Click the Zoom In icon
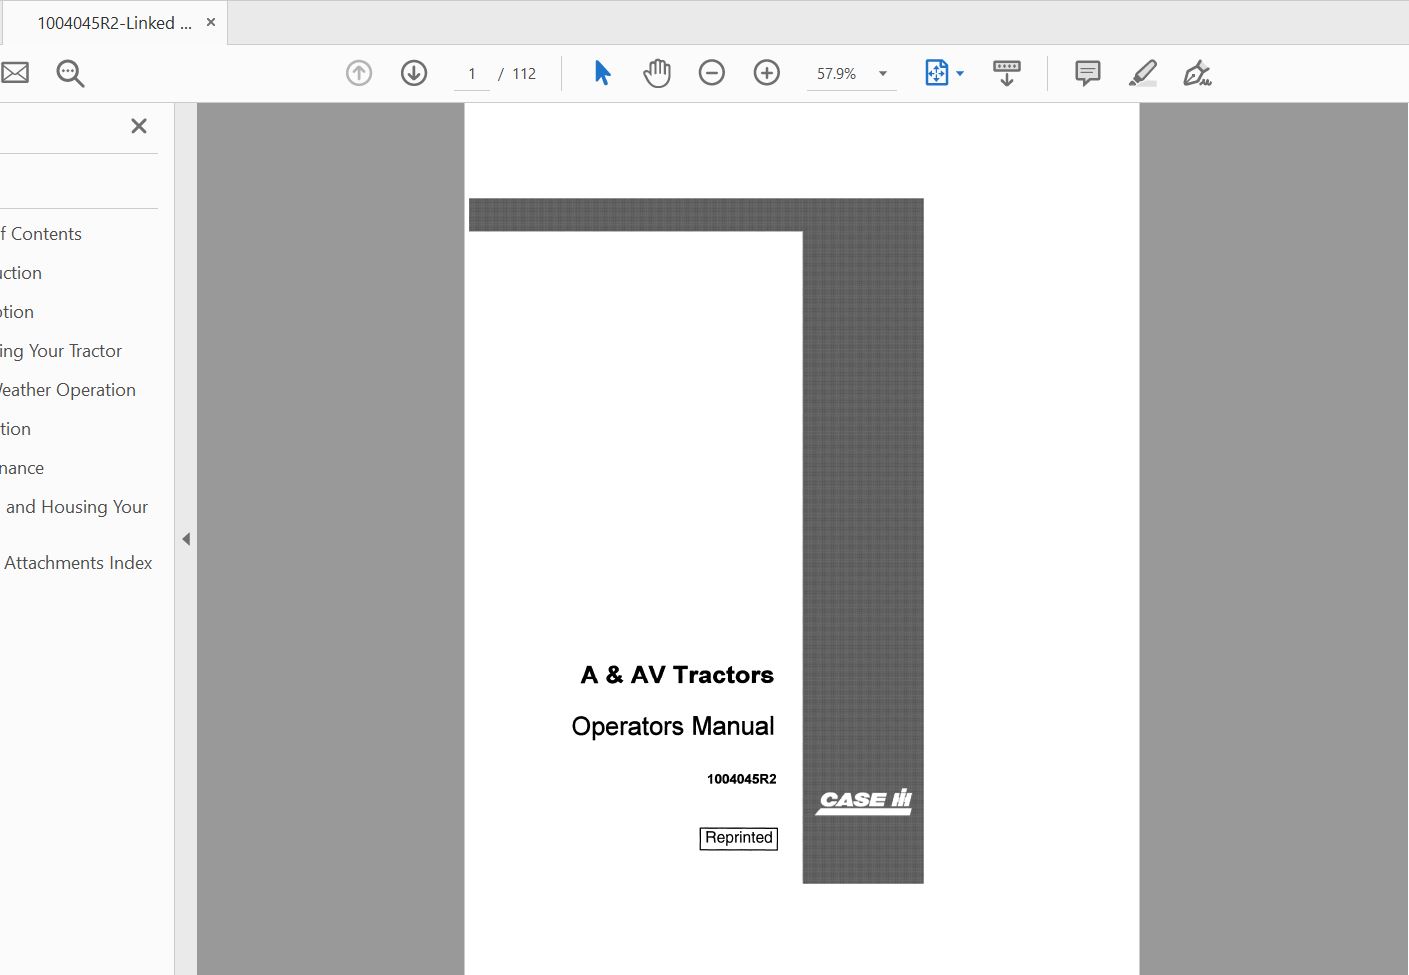Viewport: 1409px width, 975px height. pos(766,72)
